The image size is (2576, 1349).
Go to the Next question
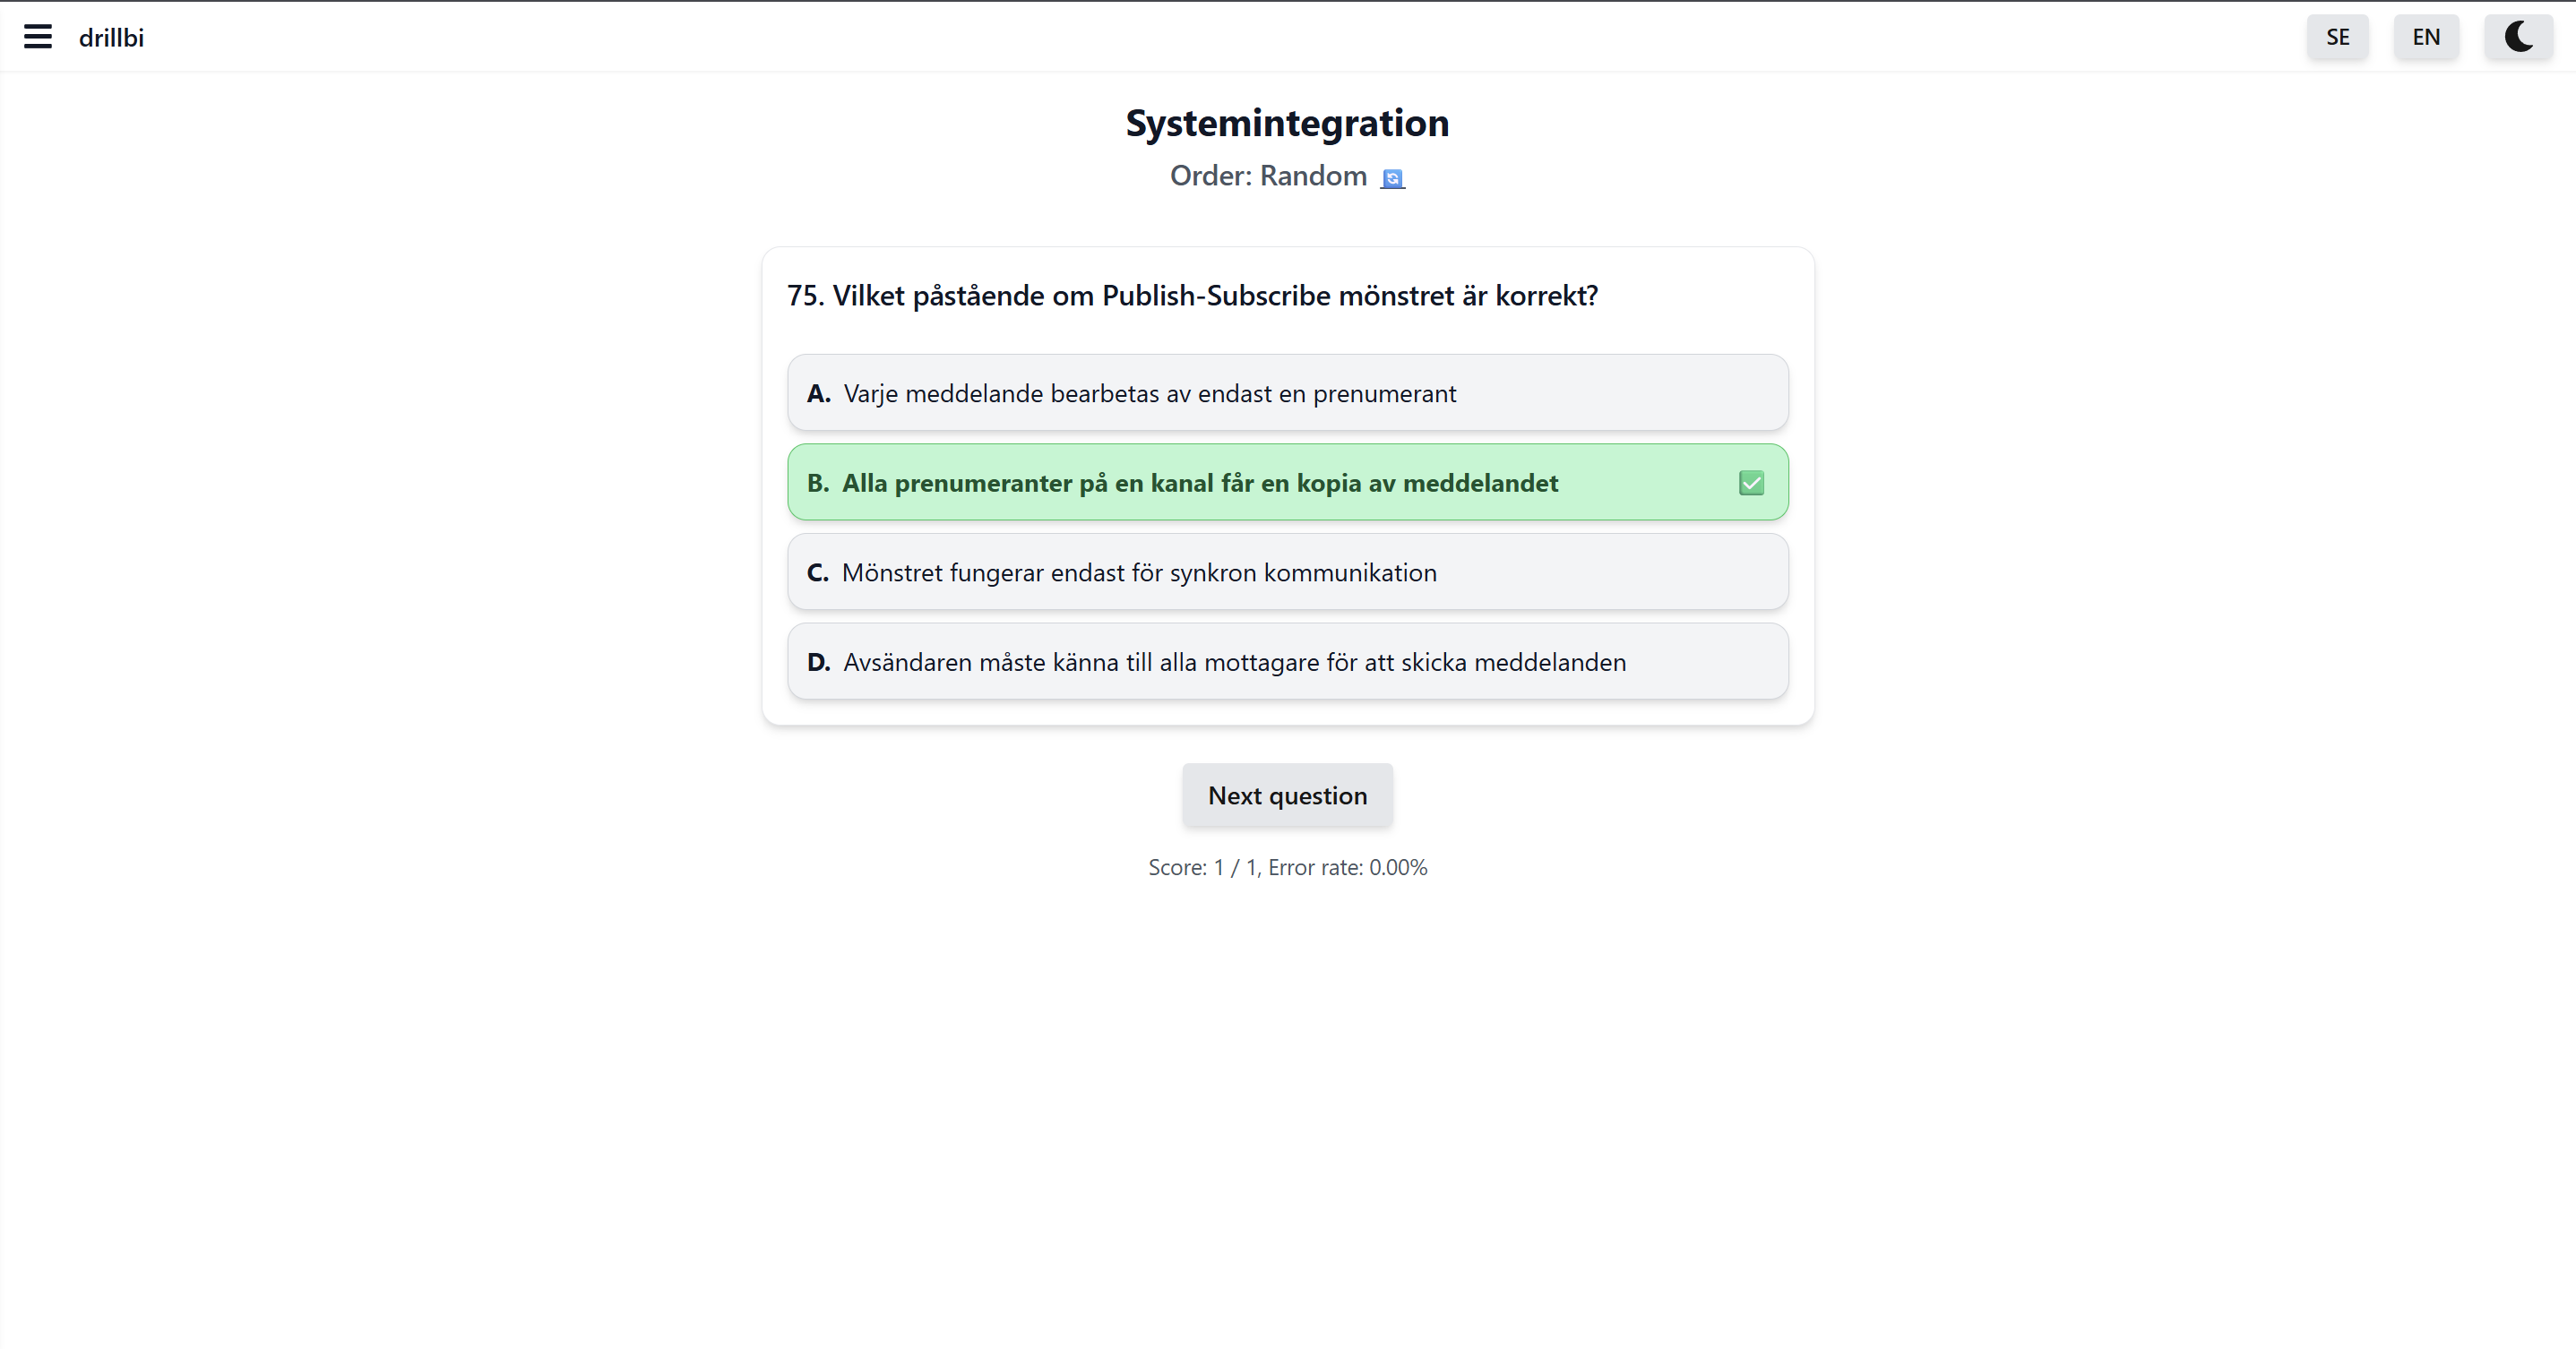(1287, 795)
